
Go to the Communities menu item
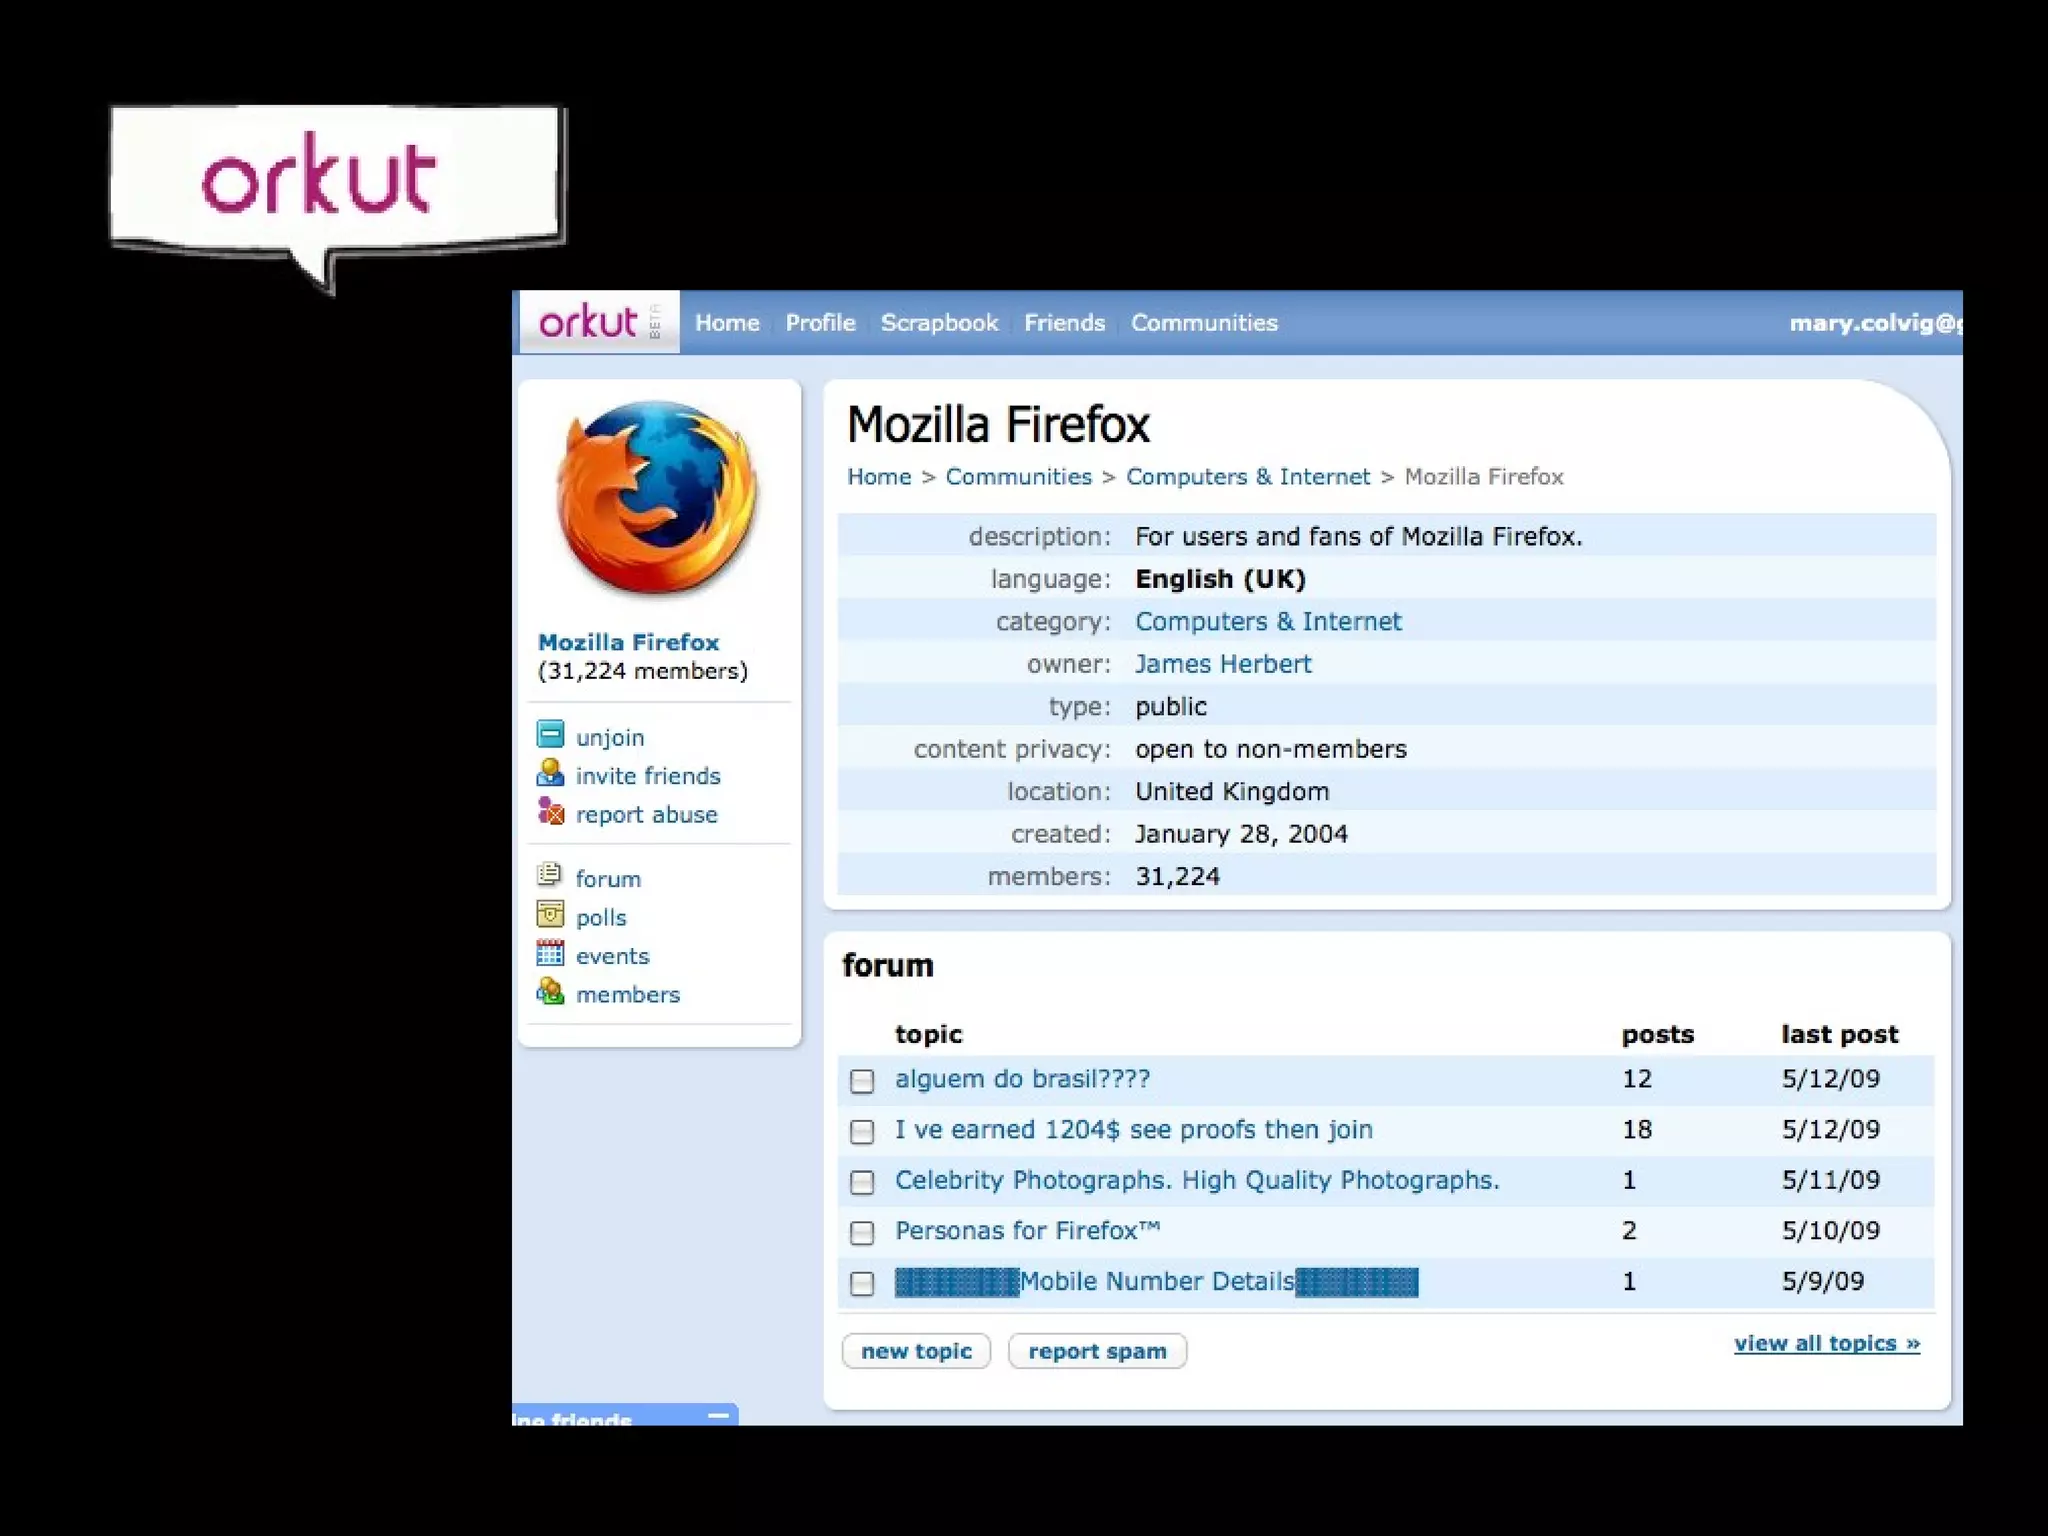pos(1204,323)
